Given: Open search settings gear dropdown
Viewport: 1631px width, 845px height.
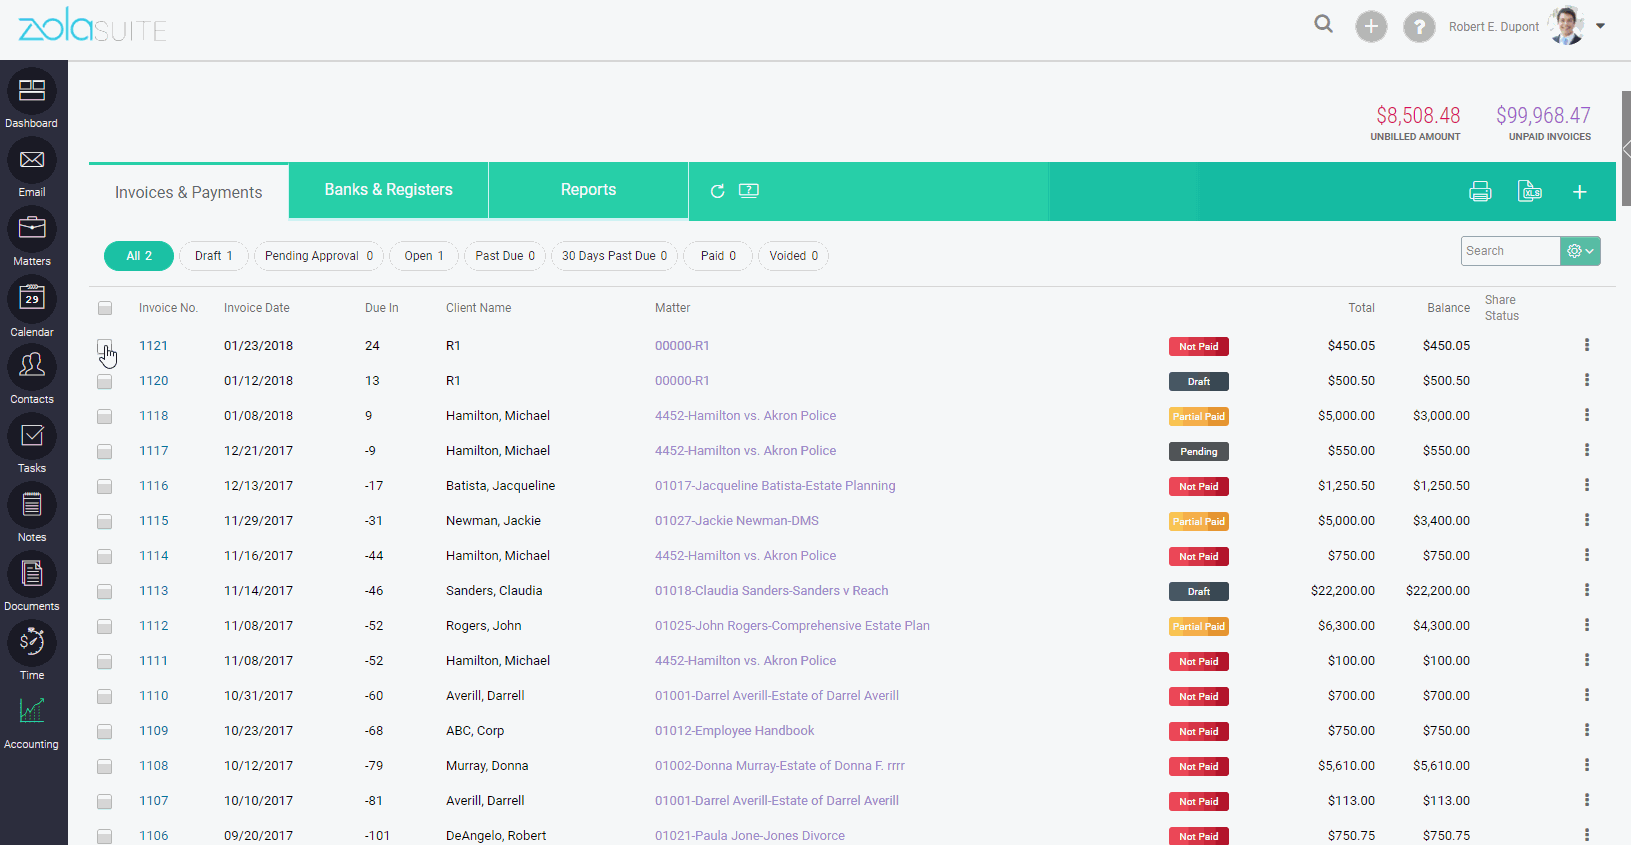Looking at the screenshot, I should [x=1580, y=251].
